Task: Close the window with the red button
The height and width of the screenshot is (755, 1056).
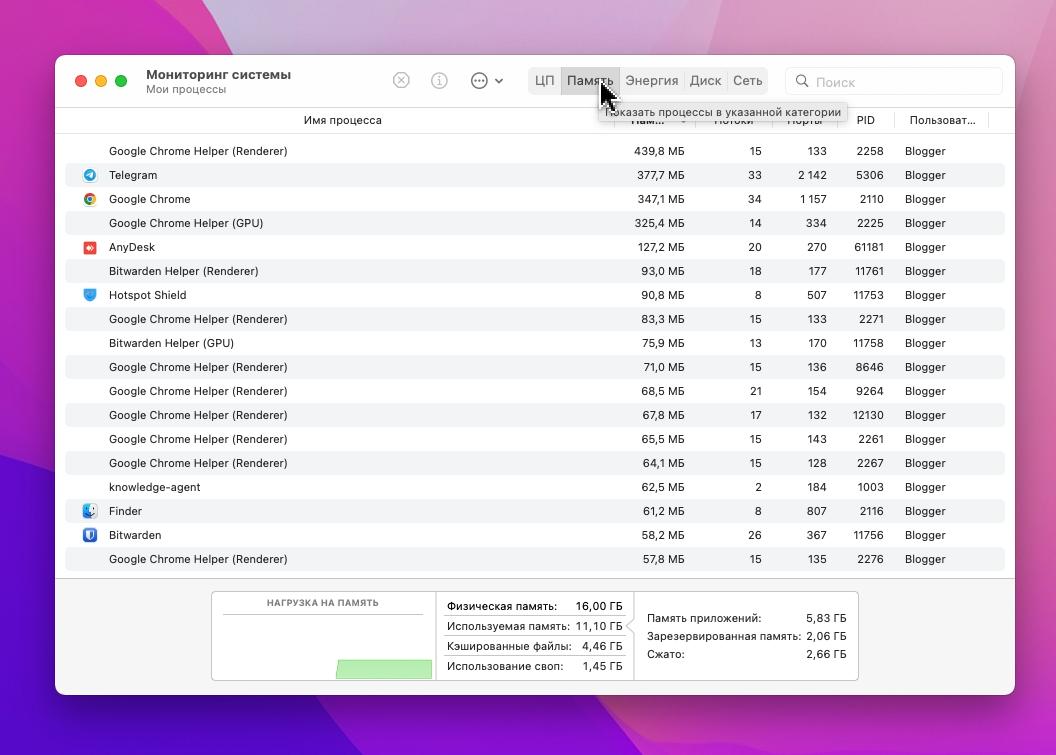Action: point(81,81)
